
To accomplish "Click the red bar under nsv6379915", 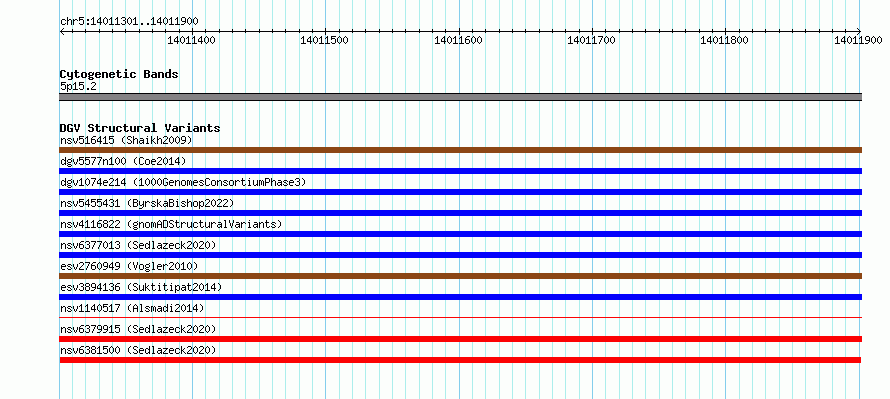I will (x=460, y=339).
